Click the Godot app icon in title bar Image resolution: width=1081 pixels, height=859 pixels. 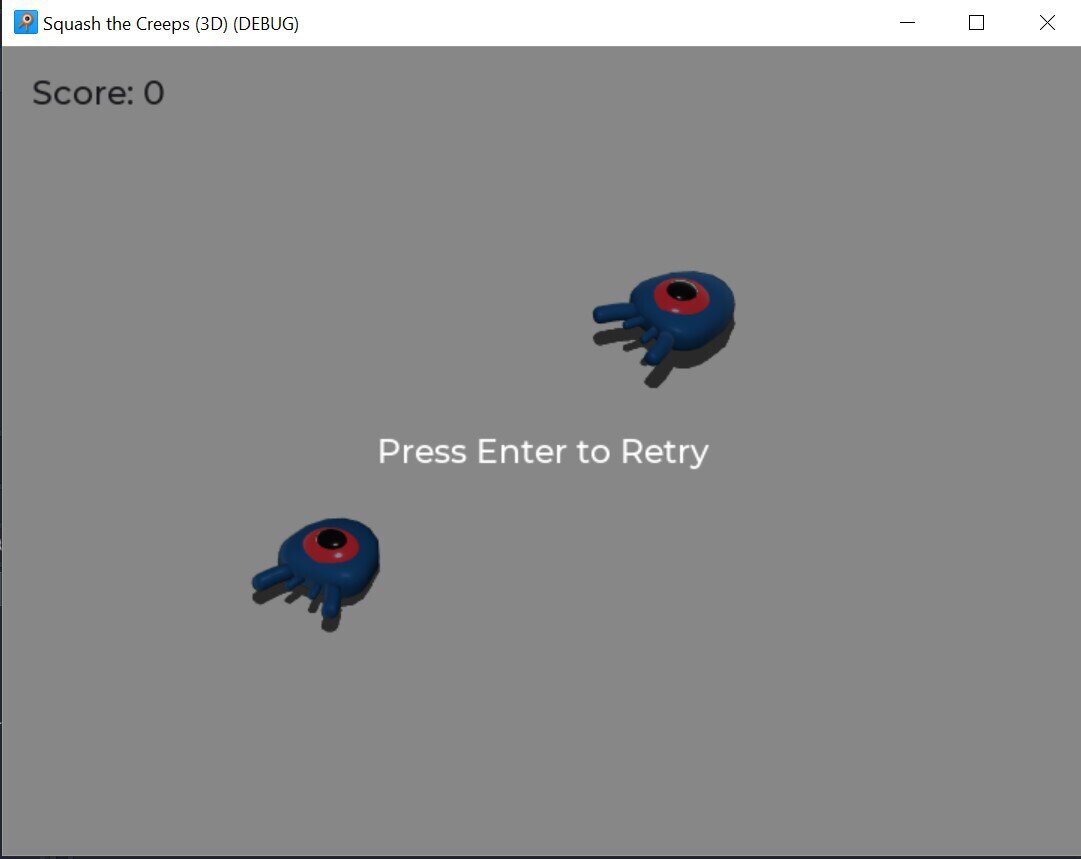(x=26, y=23)
